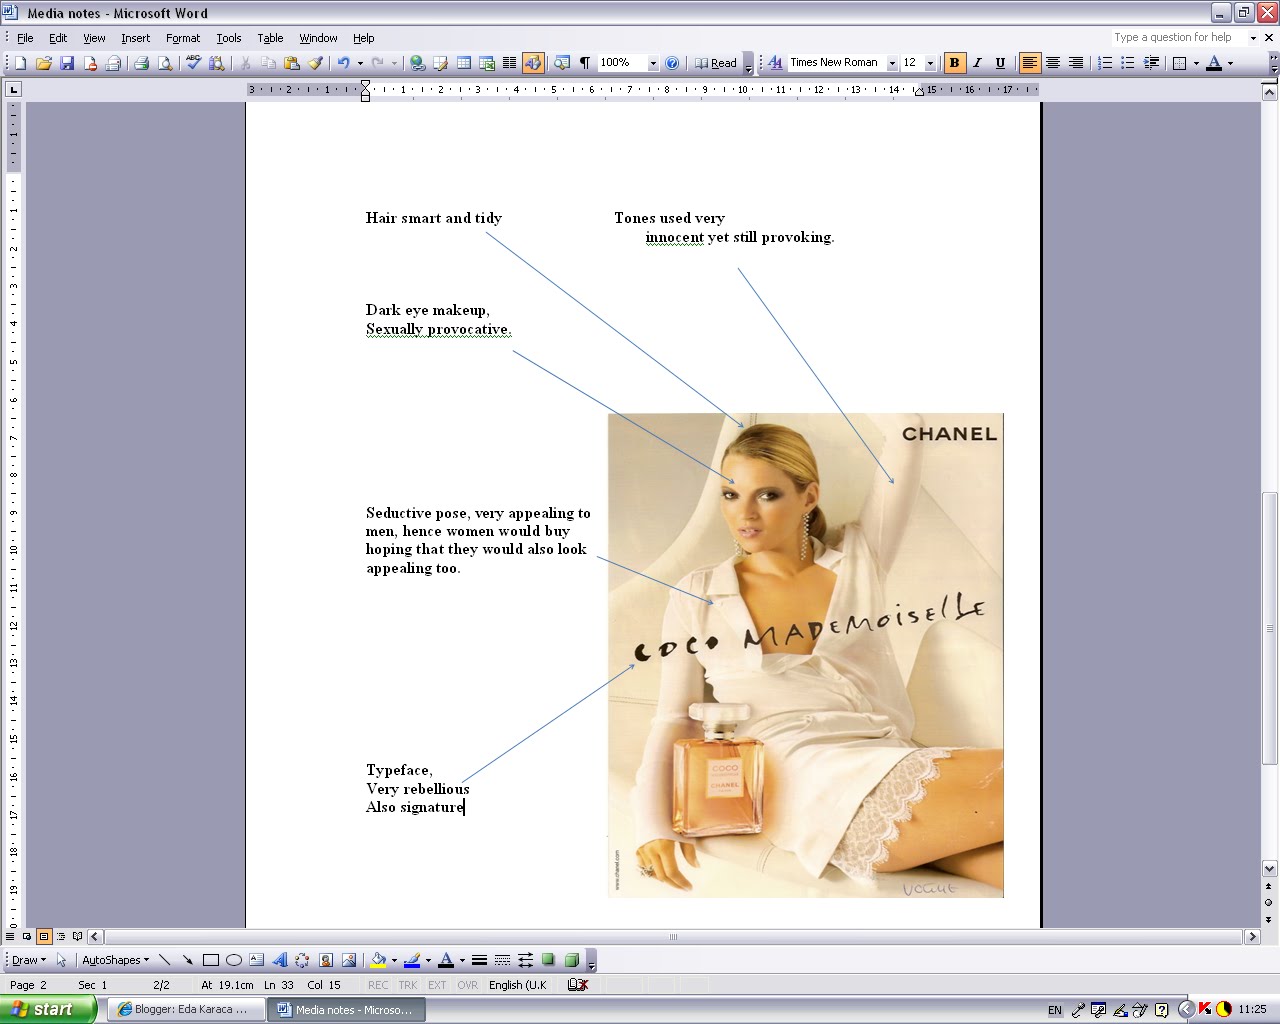Activate Format Painter brush
This screenshot has height=1024, width=1280.
point(315,63)
